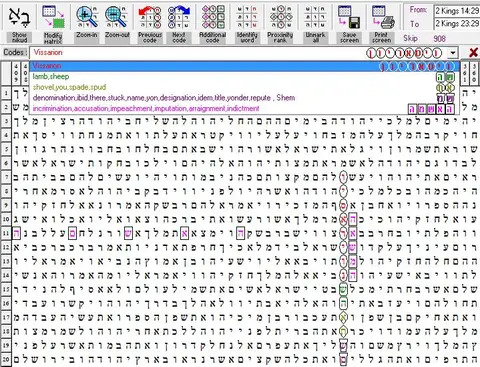Open the Additional code tool
This screenshot has height=367, width=480.
pos(213,17)
